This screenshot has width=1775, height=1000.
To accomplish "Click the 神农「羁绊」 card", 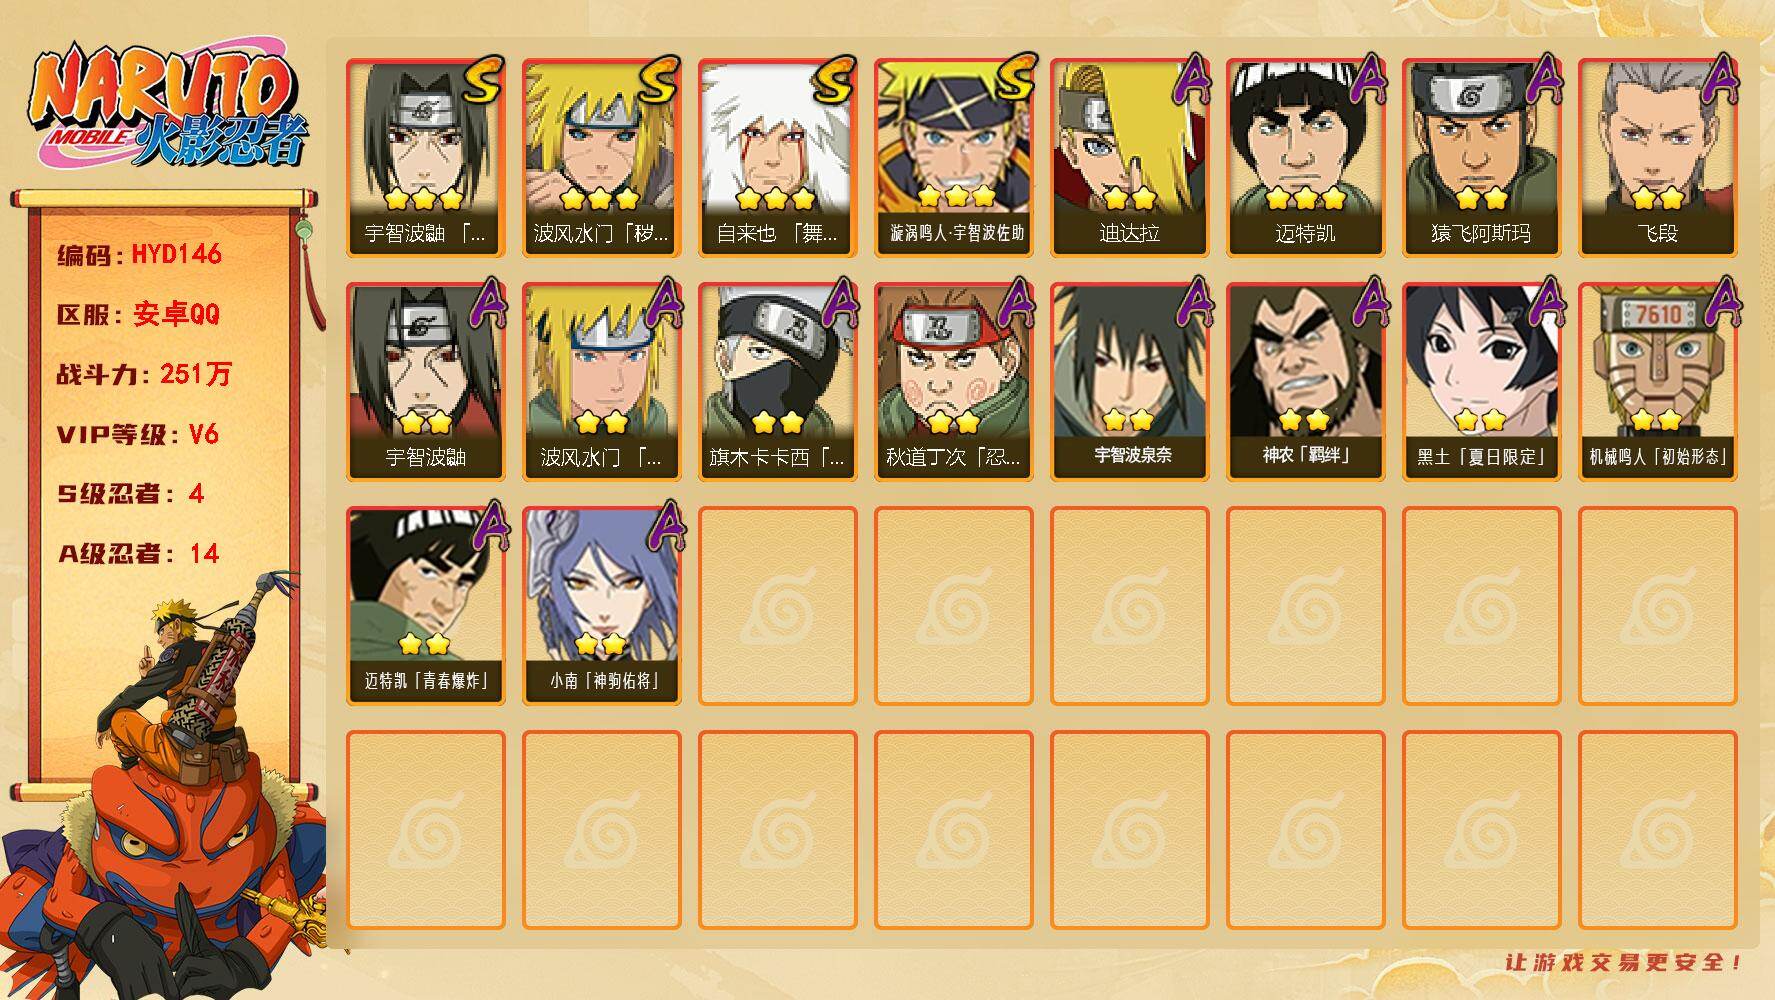I will click(1306, 382).
